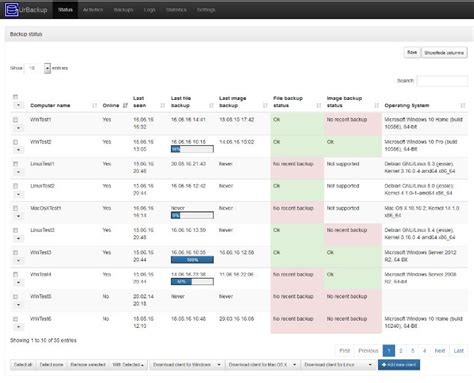
Task: Open MacOsXTest1 row action dropdown
Action: click(18, 216)
